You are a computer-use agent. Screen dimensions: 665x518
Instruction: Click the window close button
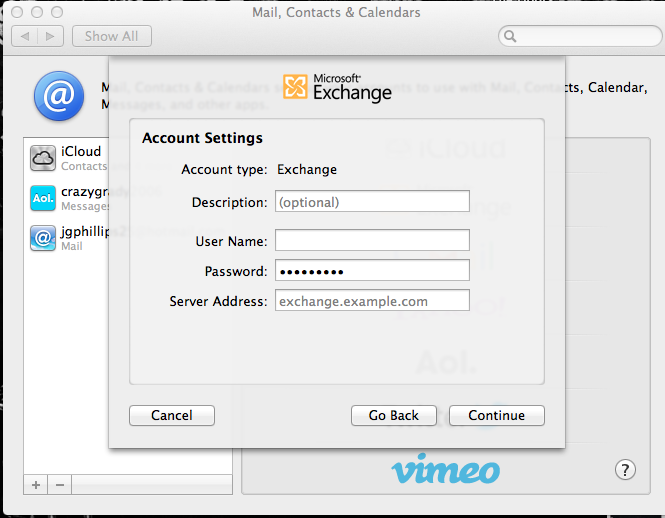click(x=17, y=12)
